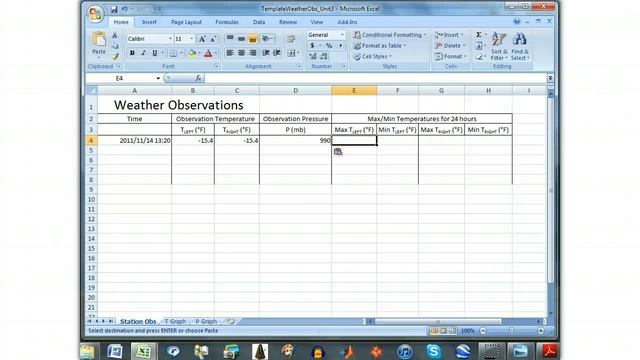Click the Decrease Indent icon
This screenshot has height=360, width=640.
pos(266,53)
